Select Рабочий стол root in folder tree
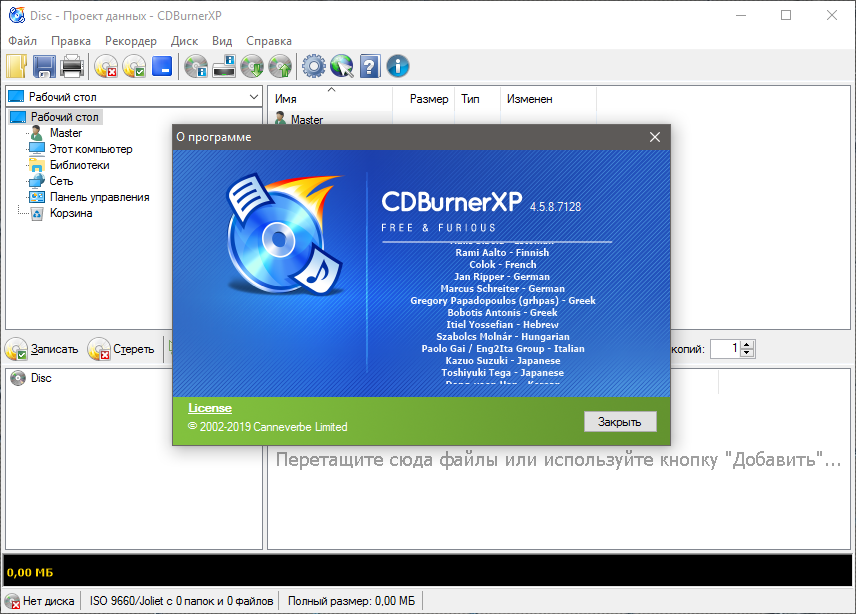This screenshot has height=614, width=856. (x=64, y=117)
